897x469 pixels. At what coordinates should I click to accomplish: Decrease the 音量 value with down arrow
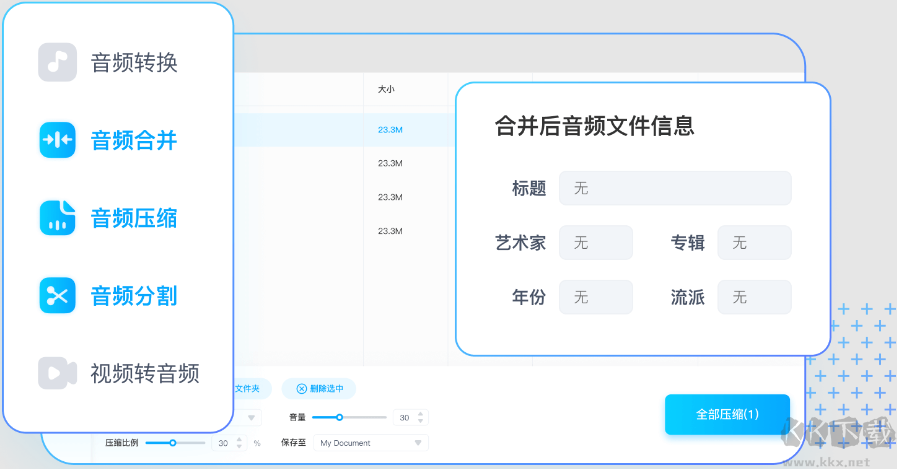pyautogui.click(x=420, y=421)
